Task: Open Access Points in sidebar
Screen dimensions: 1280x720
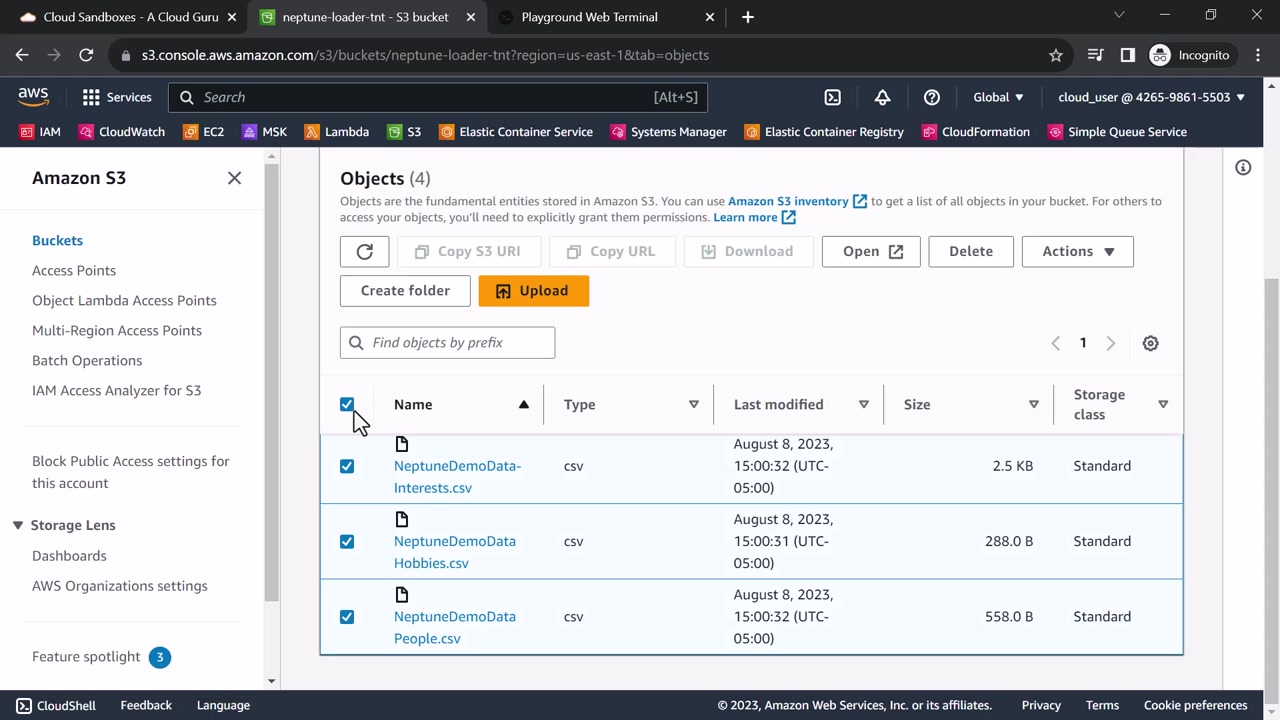Action: [x=74, y=270]
